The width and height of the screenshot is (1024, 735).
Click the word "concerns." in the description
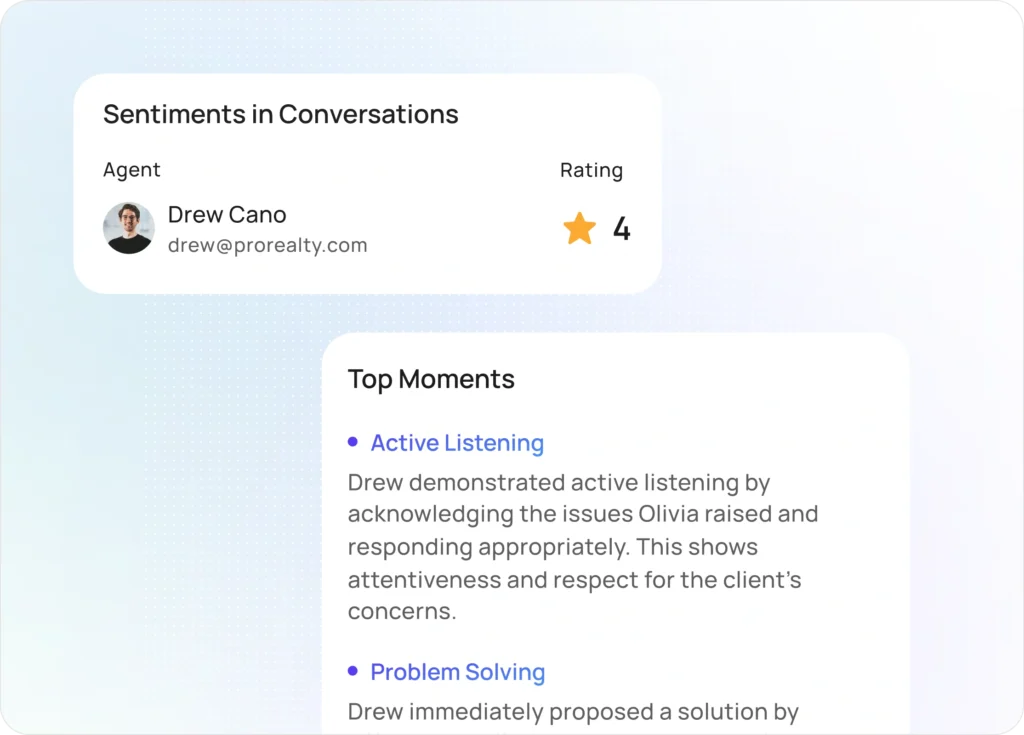(402, 612)
